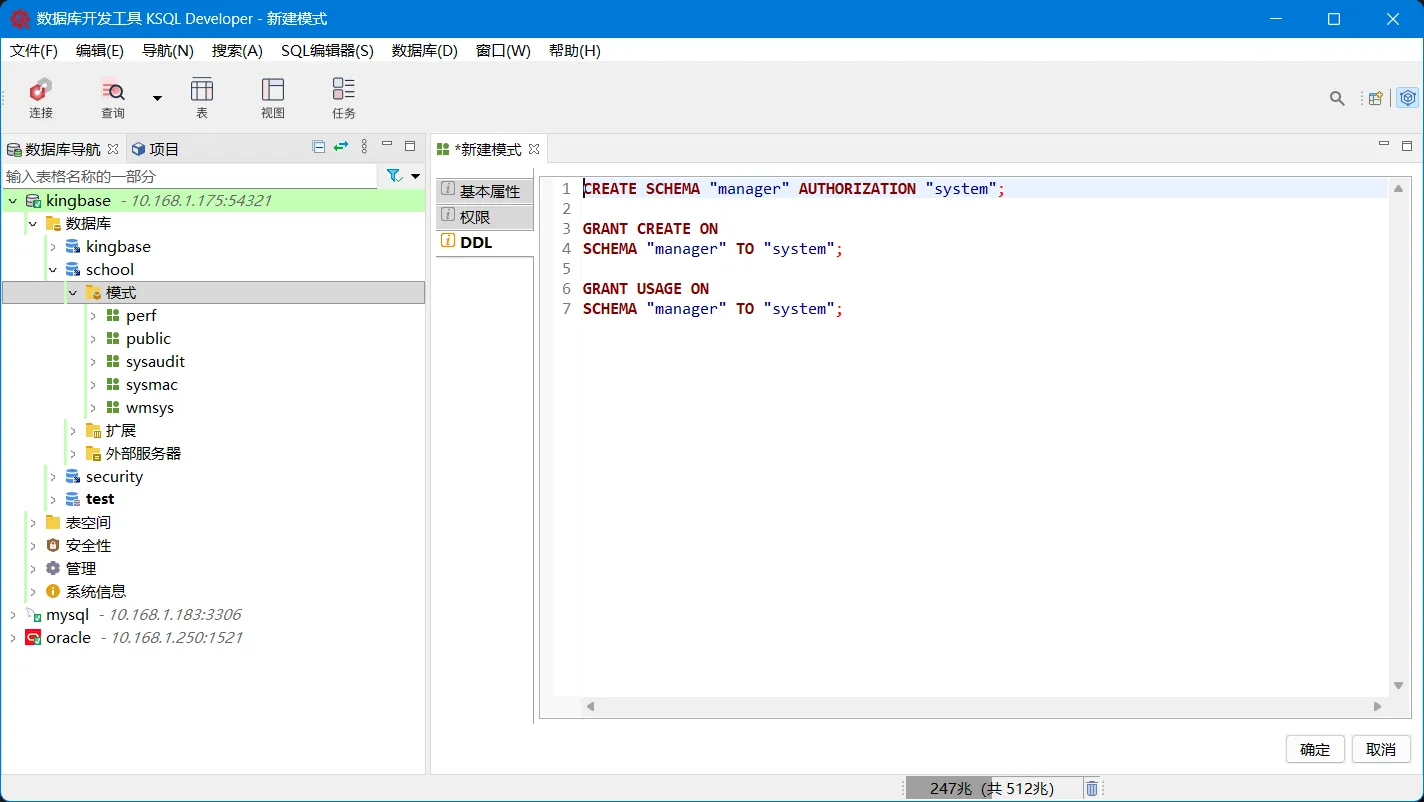Click the filter icon above the database tree

click(x=395, y=174)
